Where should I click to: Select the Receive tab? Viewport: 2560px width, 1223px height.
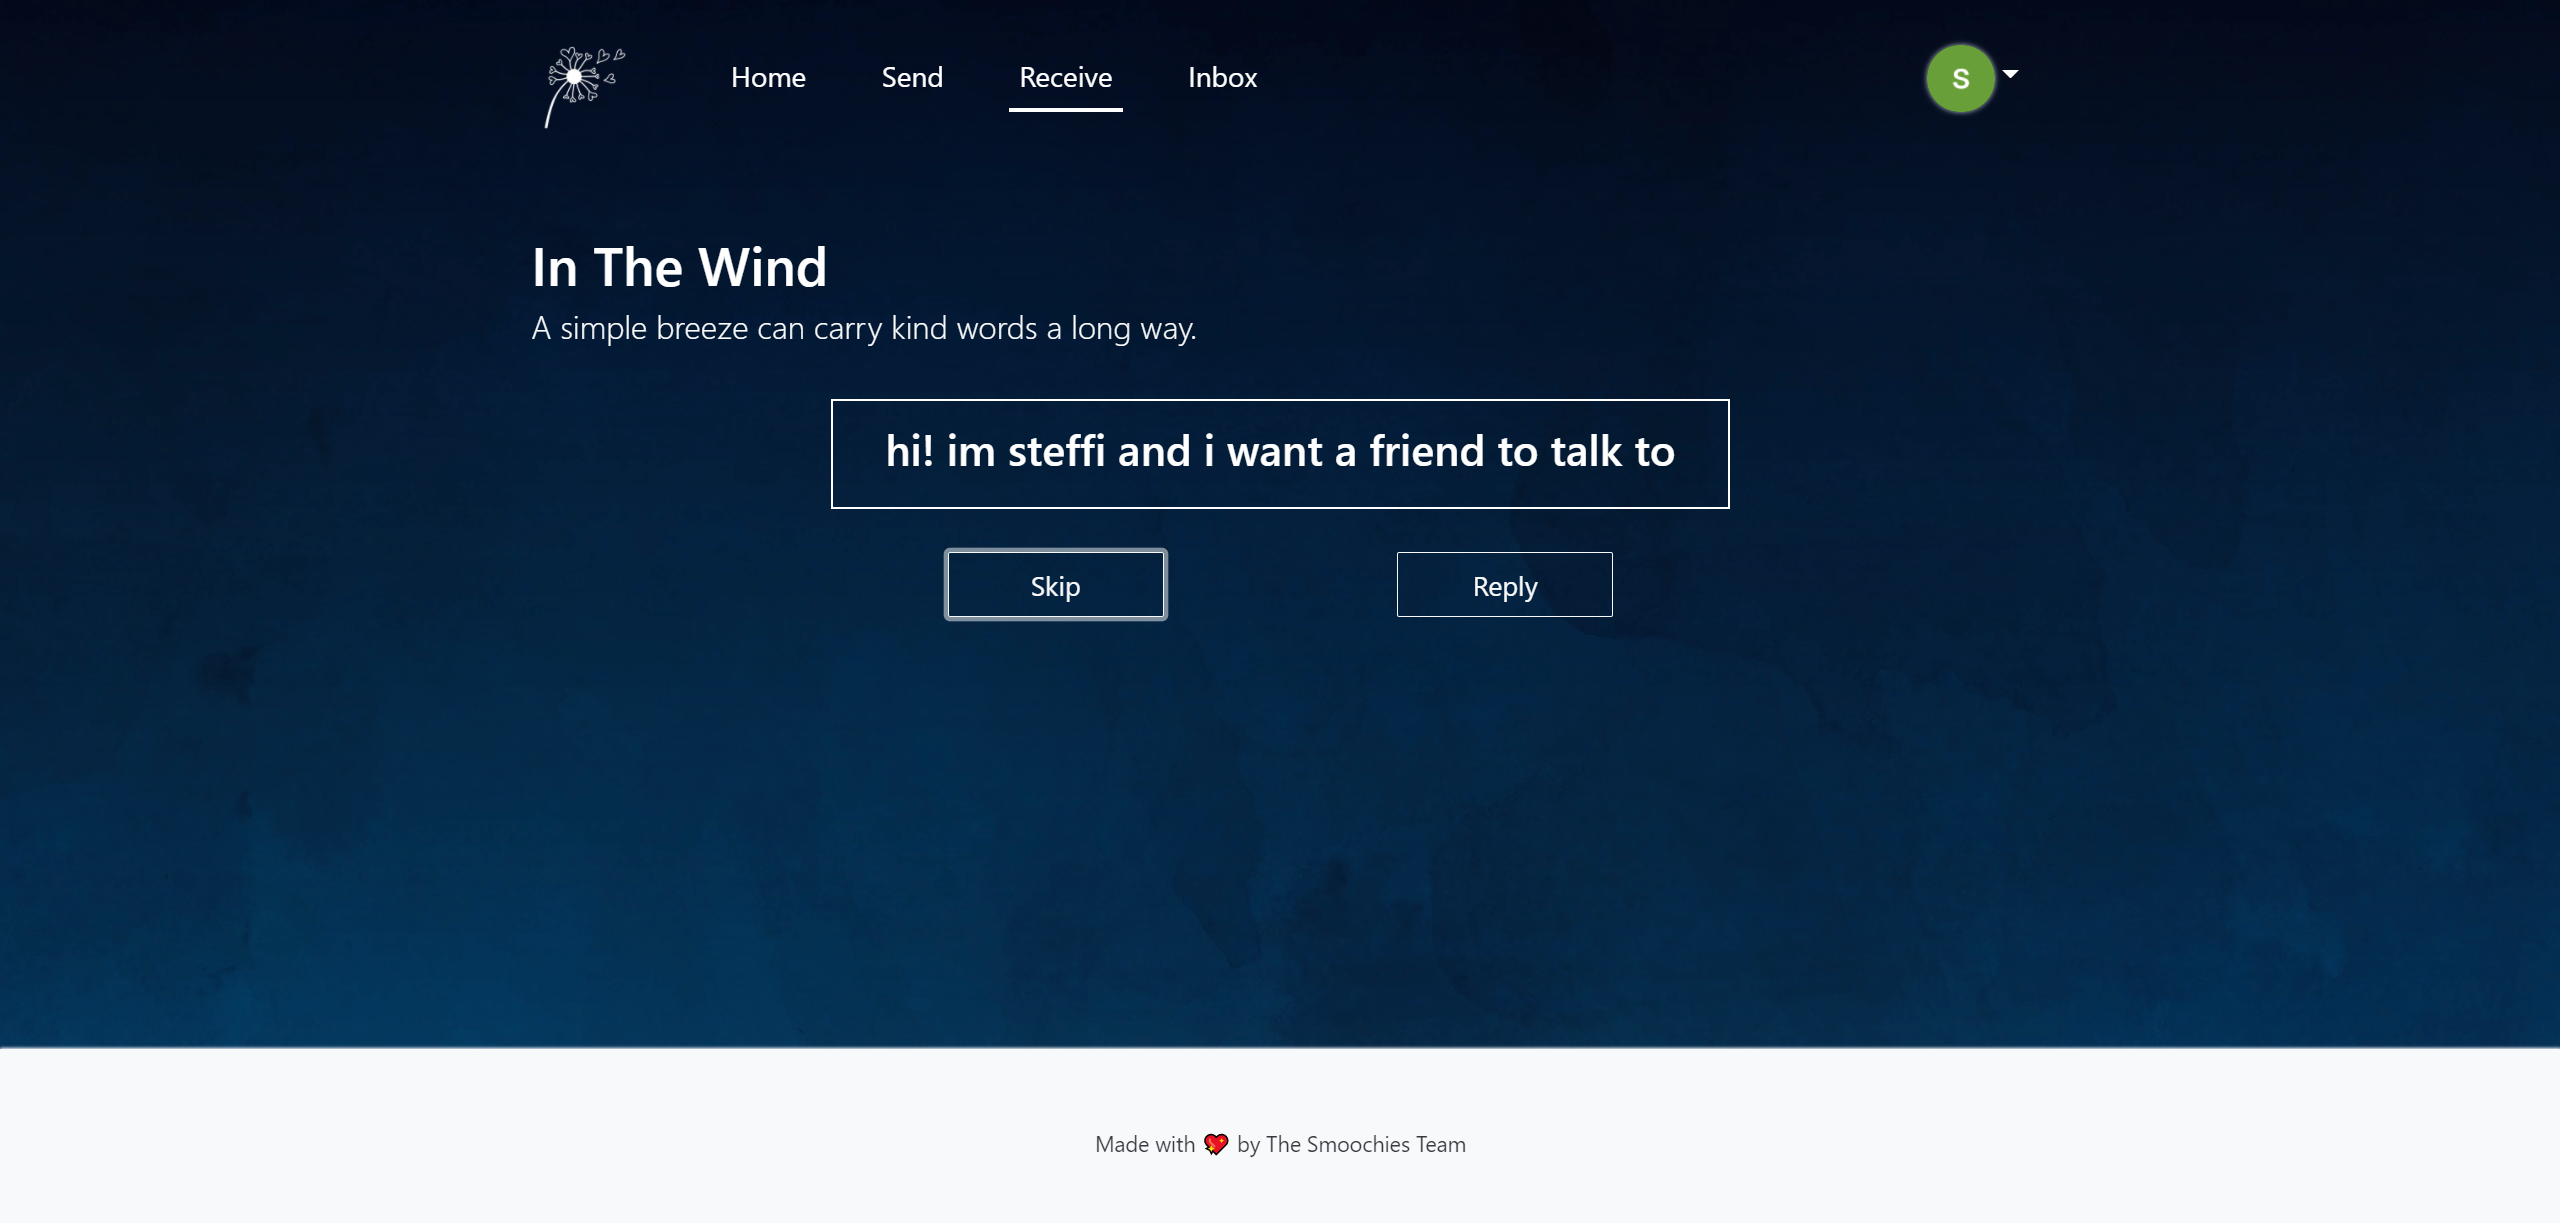1065,77
